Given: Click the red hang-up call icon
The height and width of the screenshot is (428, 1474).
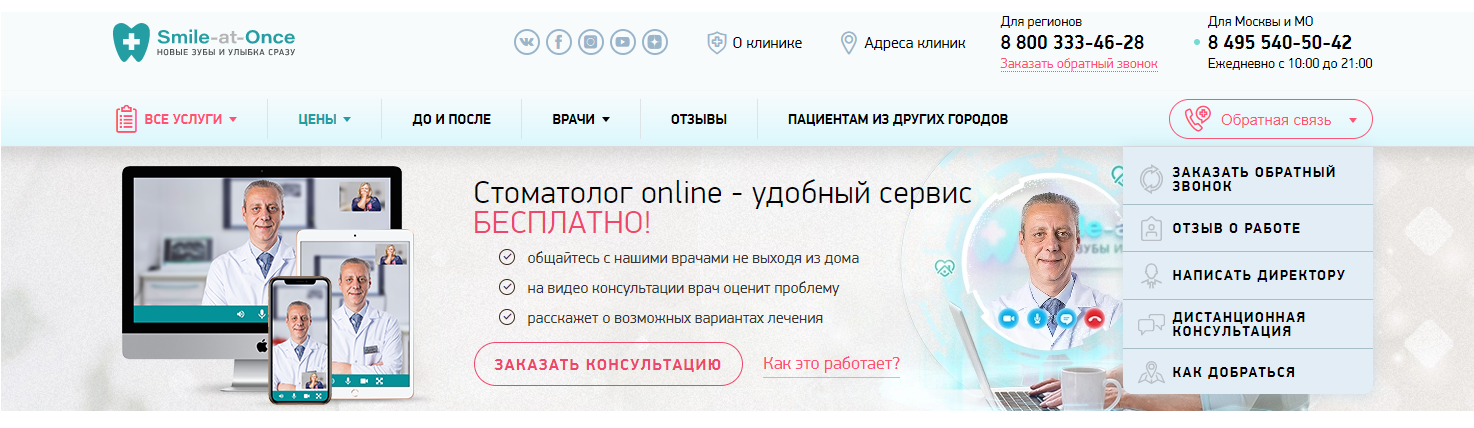Looking at the screenshot, I should 1096,318.
